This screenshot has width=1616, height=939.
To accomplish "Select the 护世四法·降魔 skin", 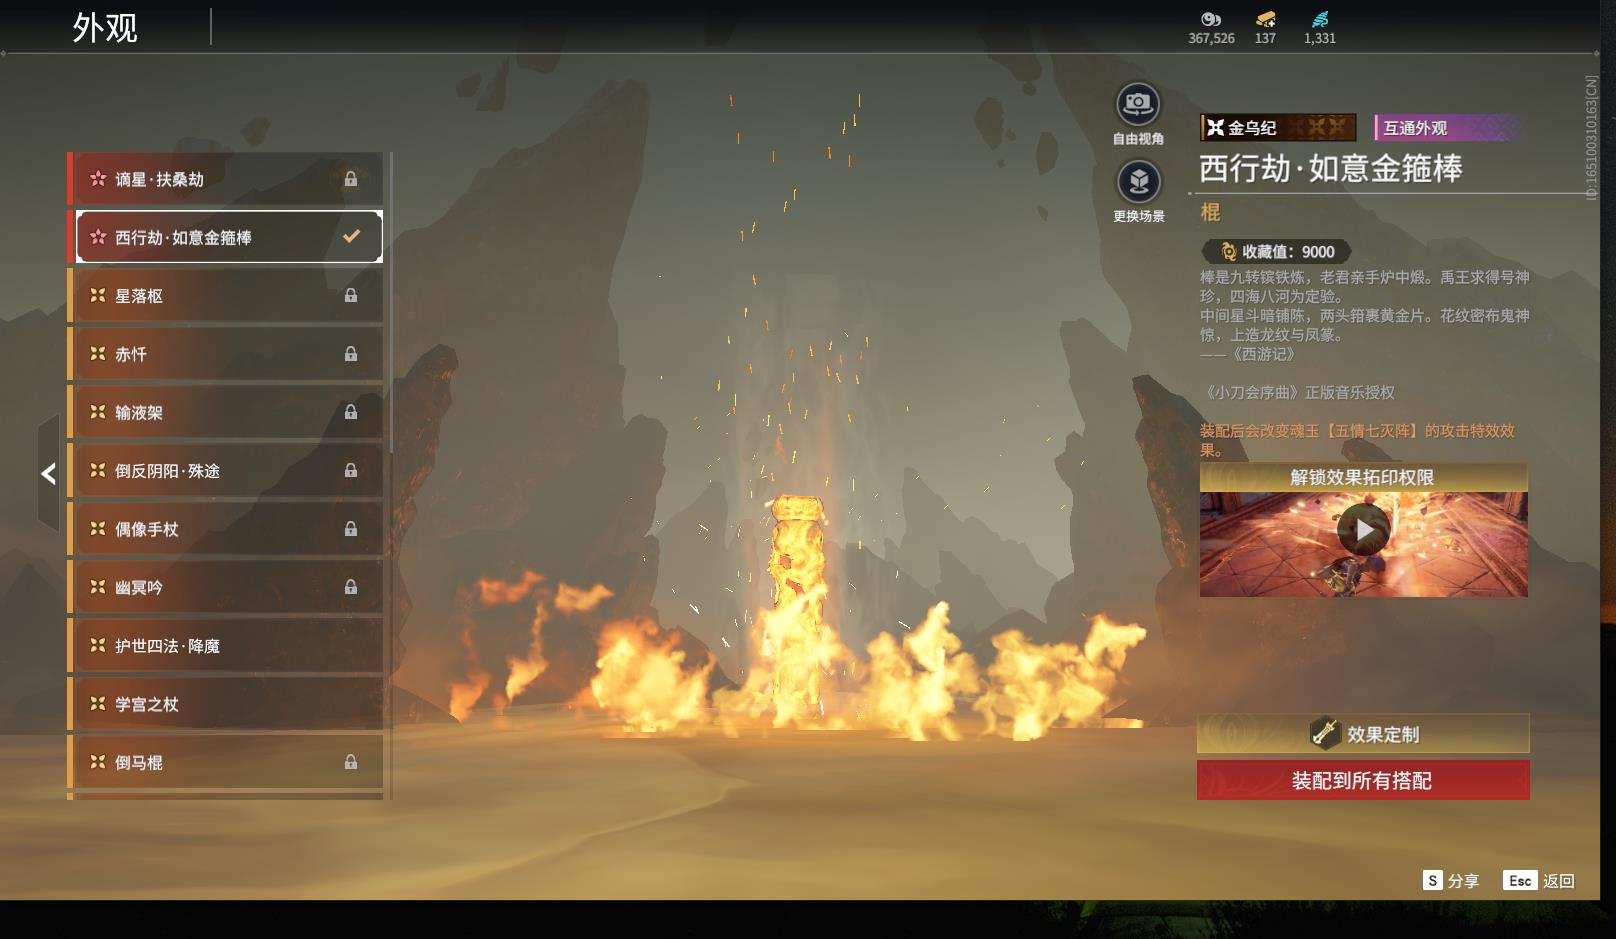I will (x=226, y=646).
